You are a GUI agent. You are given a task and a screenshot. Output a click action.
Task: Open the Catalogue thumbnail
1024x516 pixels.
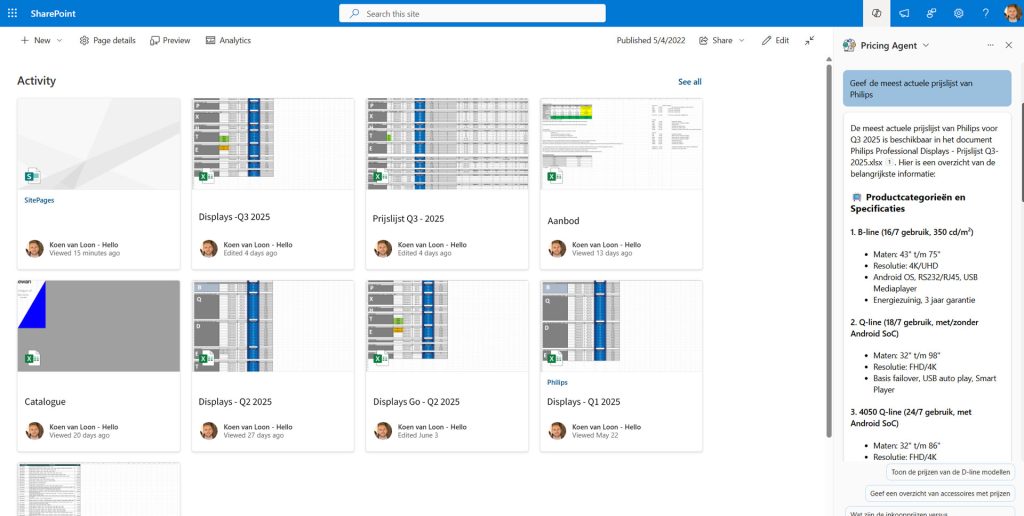click(99, 327)
